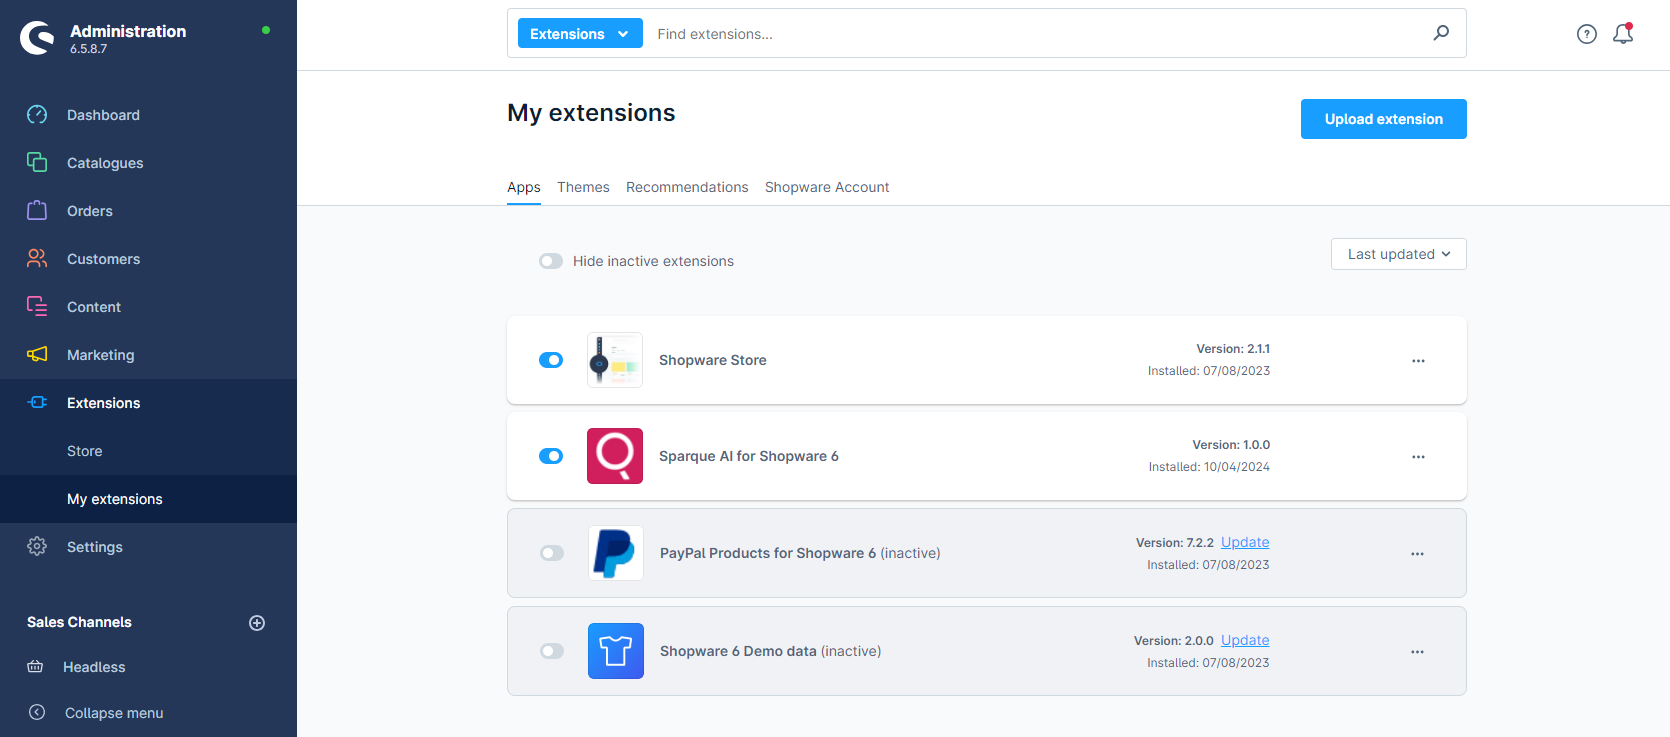
Task: Click the PayPal Products for Shopware 6 name
Action: point(768,553)
